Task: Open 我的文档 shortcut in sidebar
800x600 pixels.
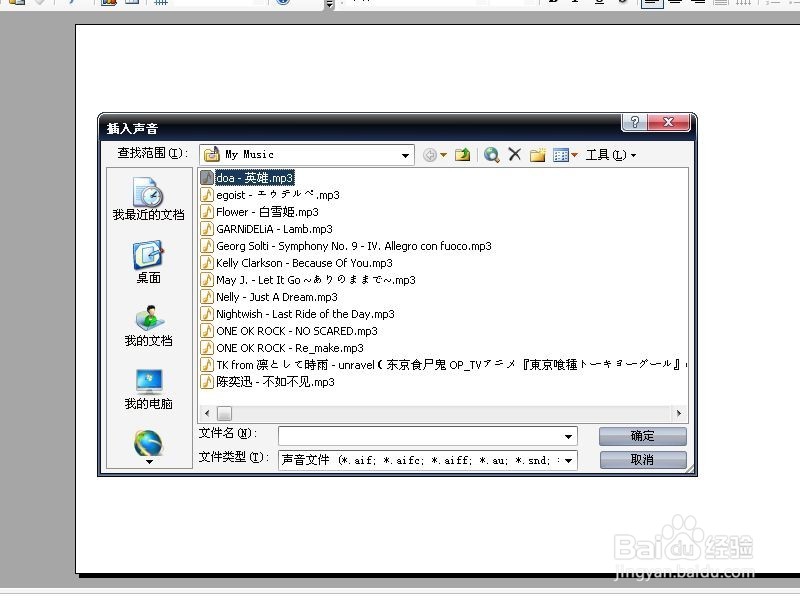Action: pos(148,326)
